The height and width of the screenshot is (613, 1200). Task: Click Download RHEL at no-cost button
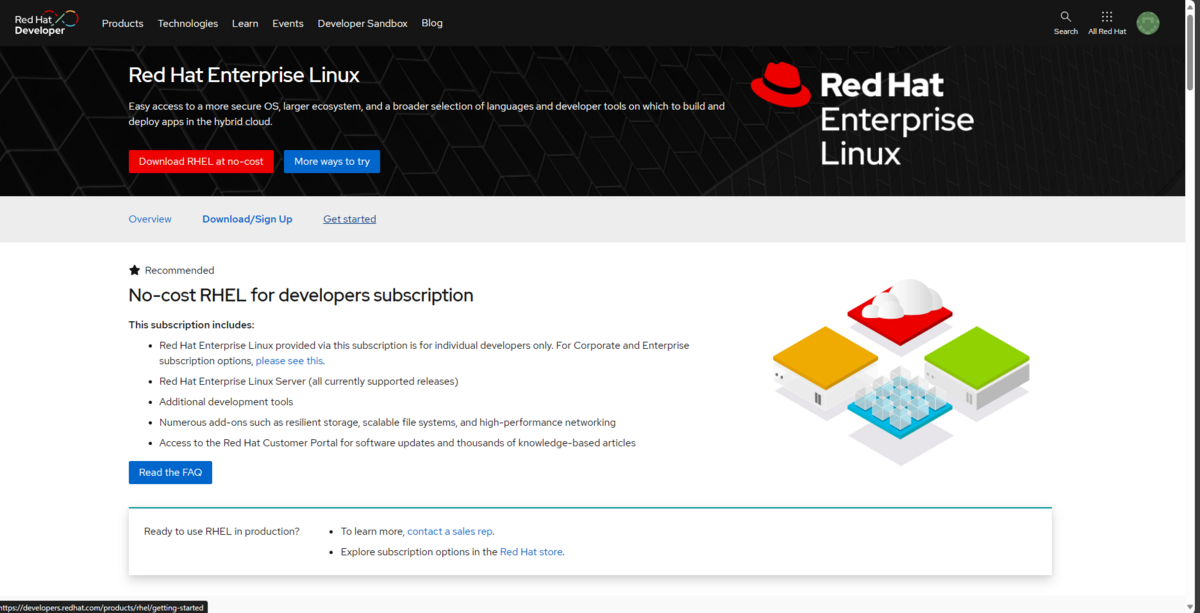tap(201, 161)
